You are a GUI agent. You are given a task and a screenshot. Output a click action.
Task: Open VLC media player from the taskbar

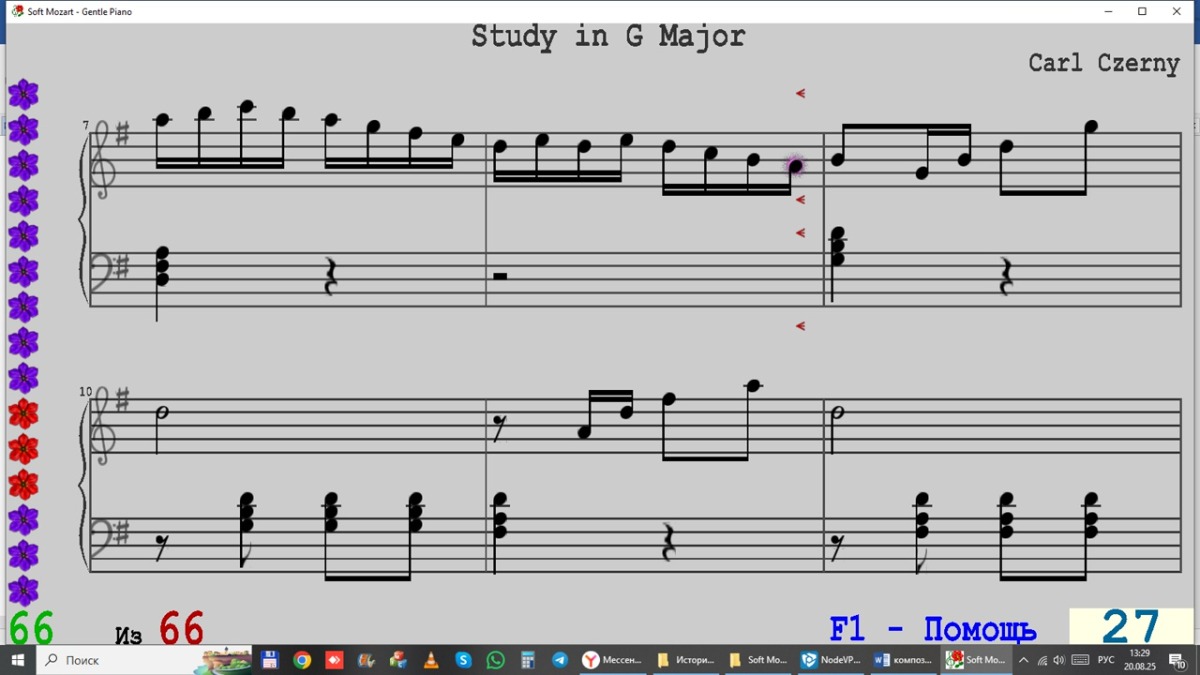point(431,660)
